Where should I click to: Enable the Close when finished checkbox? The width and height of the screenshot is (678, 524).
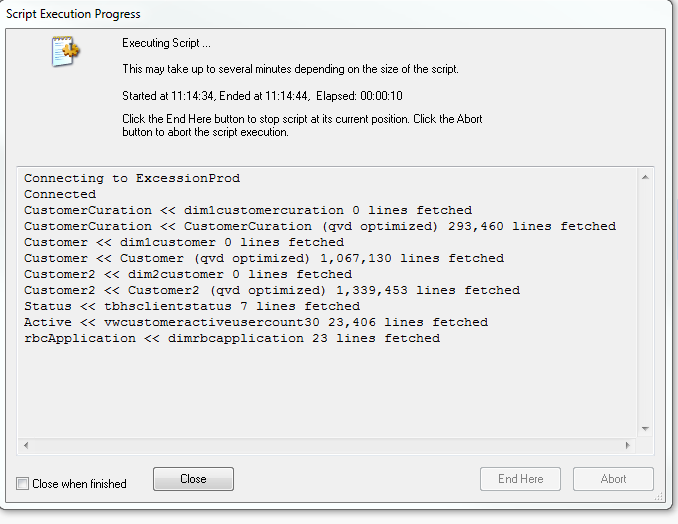pyautogui.click(x=23, y=484)
